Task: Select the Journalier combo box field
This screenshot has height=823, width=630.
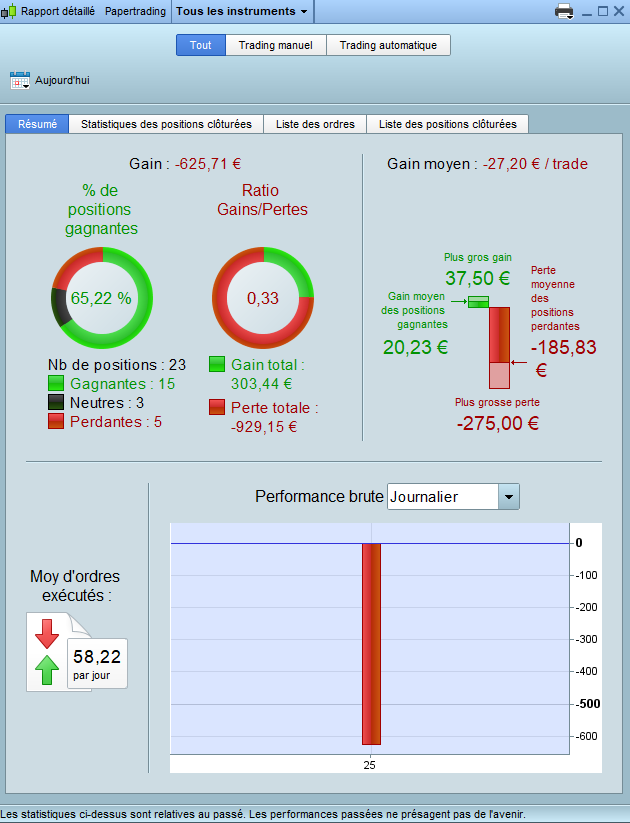Action: 453,497
